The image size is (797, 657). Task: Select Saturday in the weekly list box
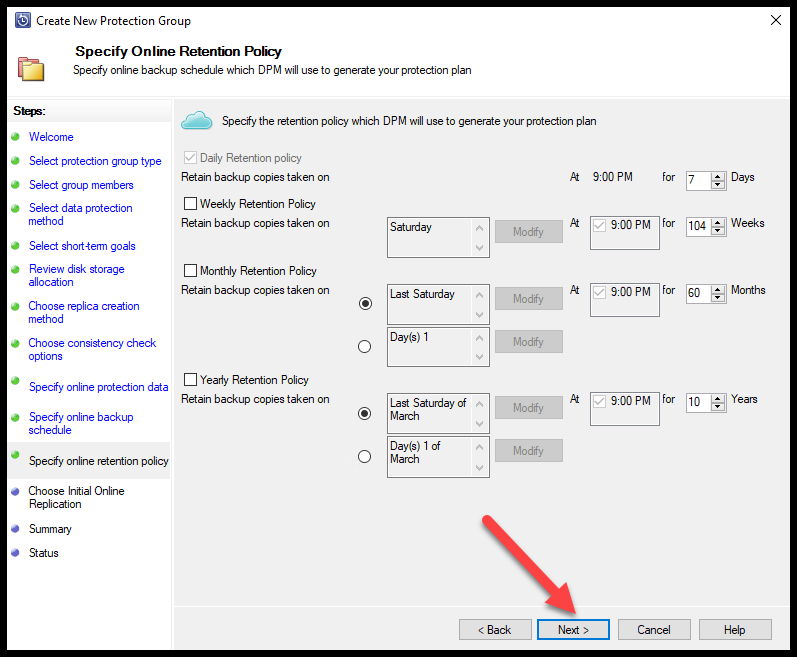pos(411,227)
